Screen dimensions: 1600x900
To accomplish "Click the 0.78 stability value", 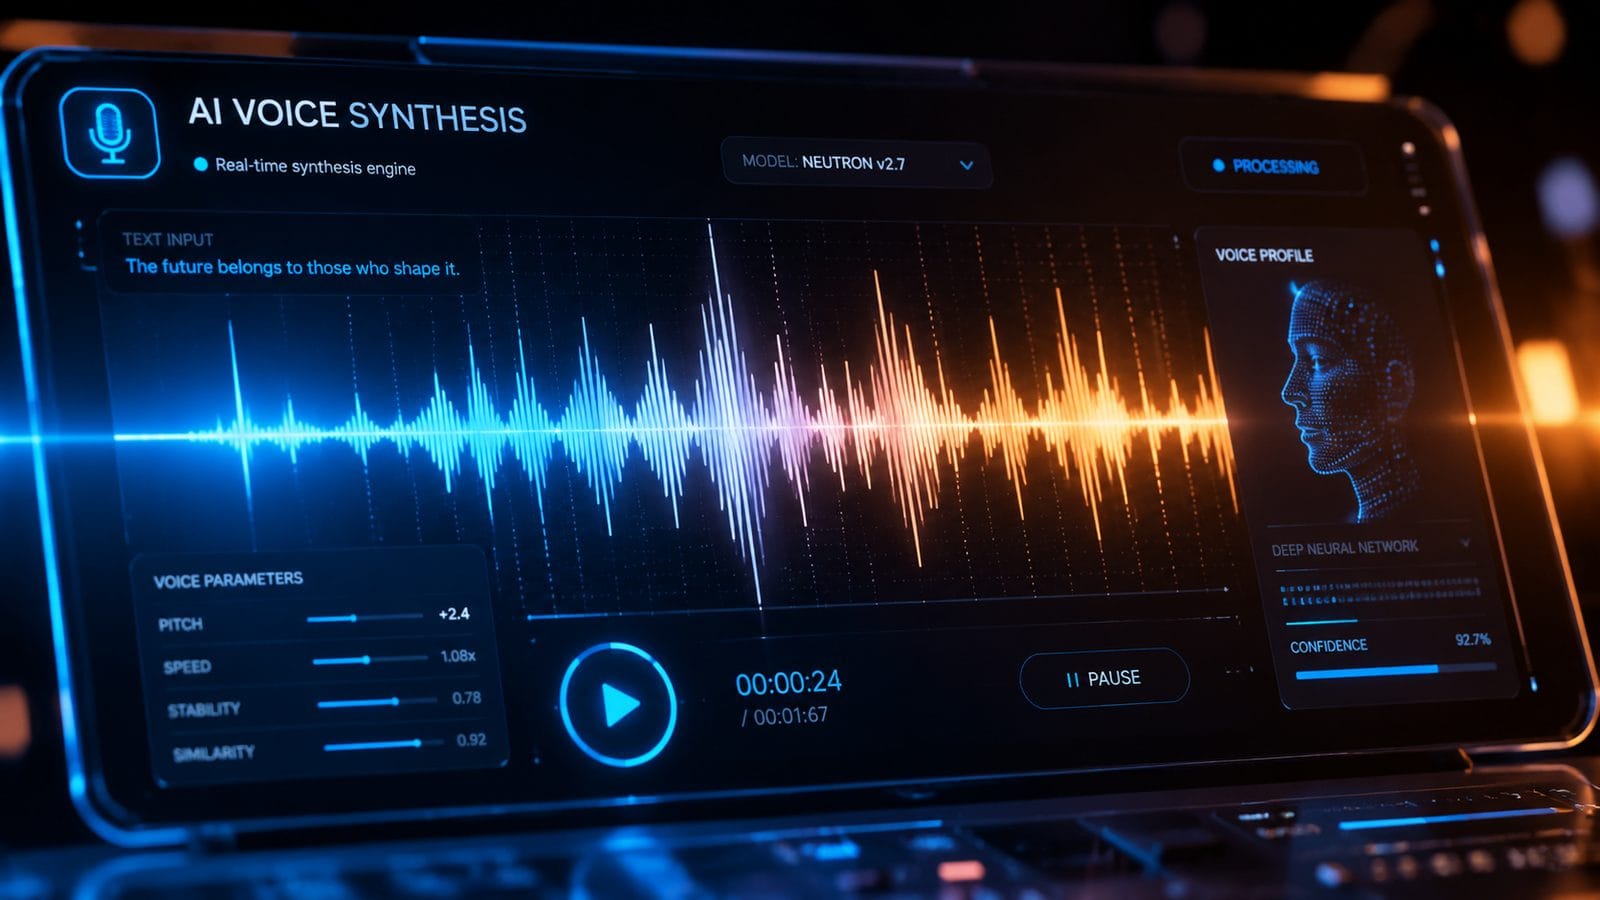I will pyautogui.click(x=466, y=698).
